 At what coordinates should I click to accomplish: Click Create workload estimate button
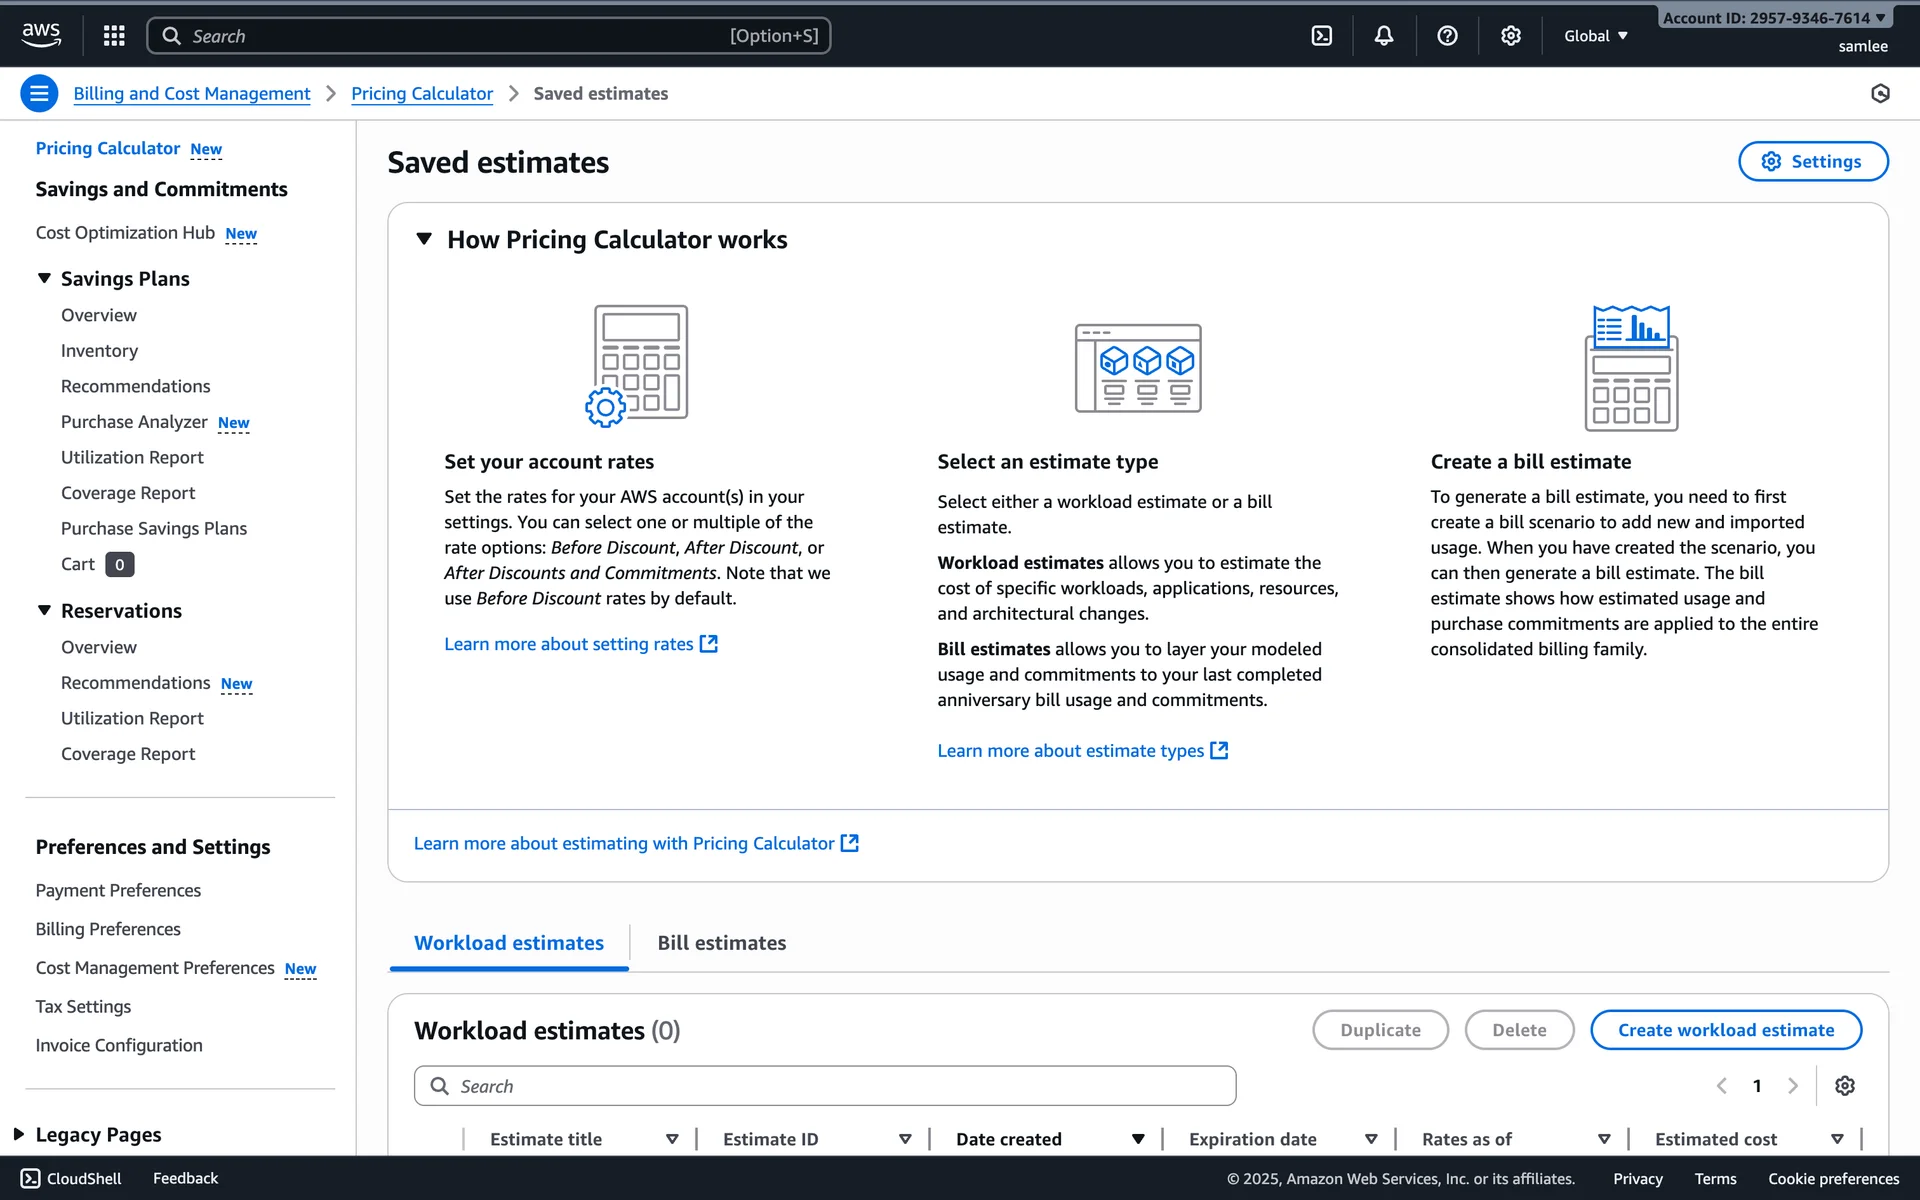click(1725, 1030)
